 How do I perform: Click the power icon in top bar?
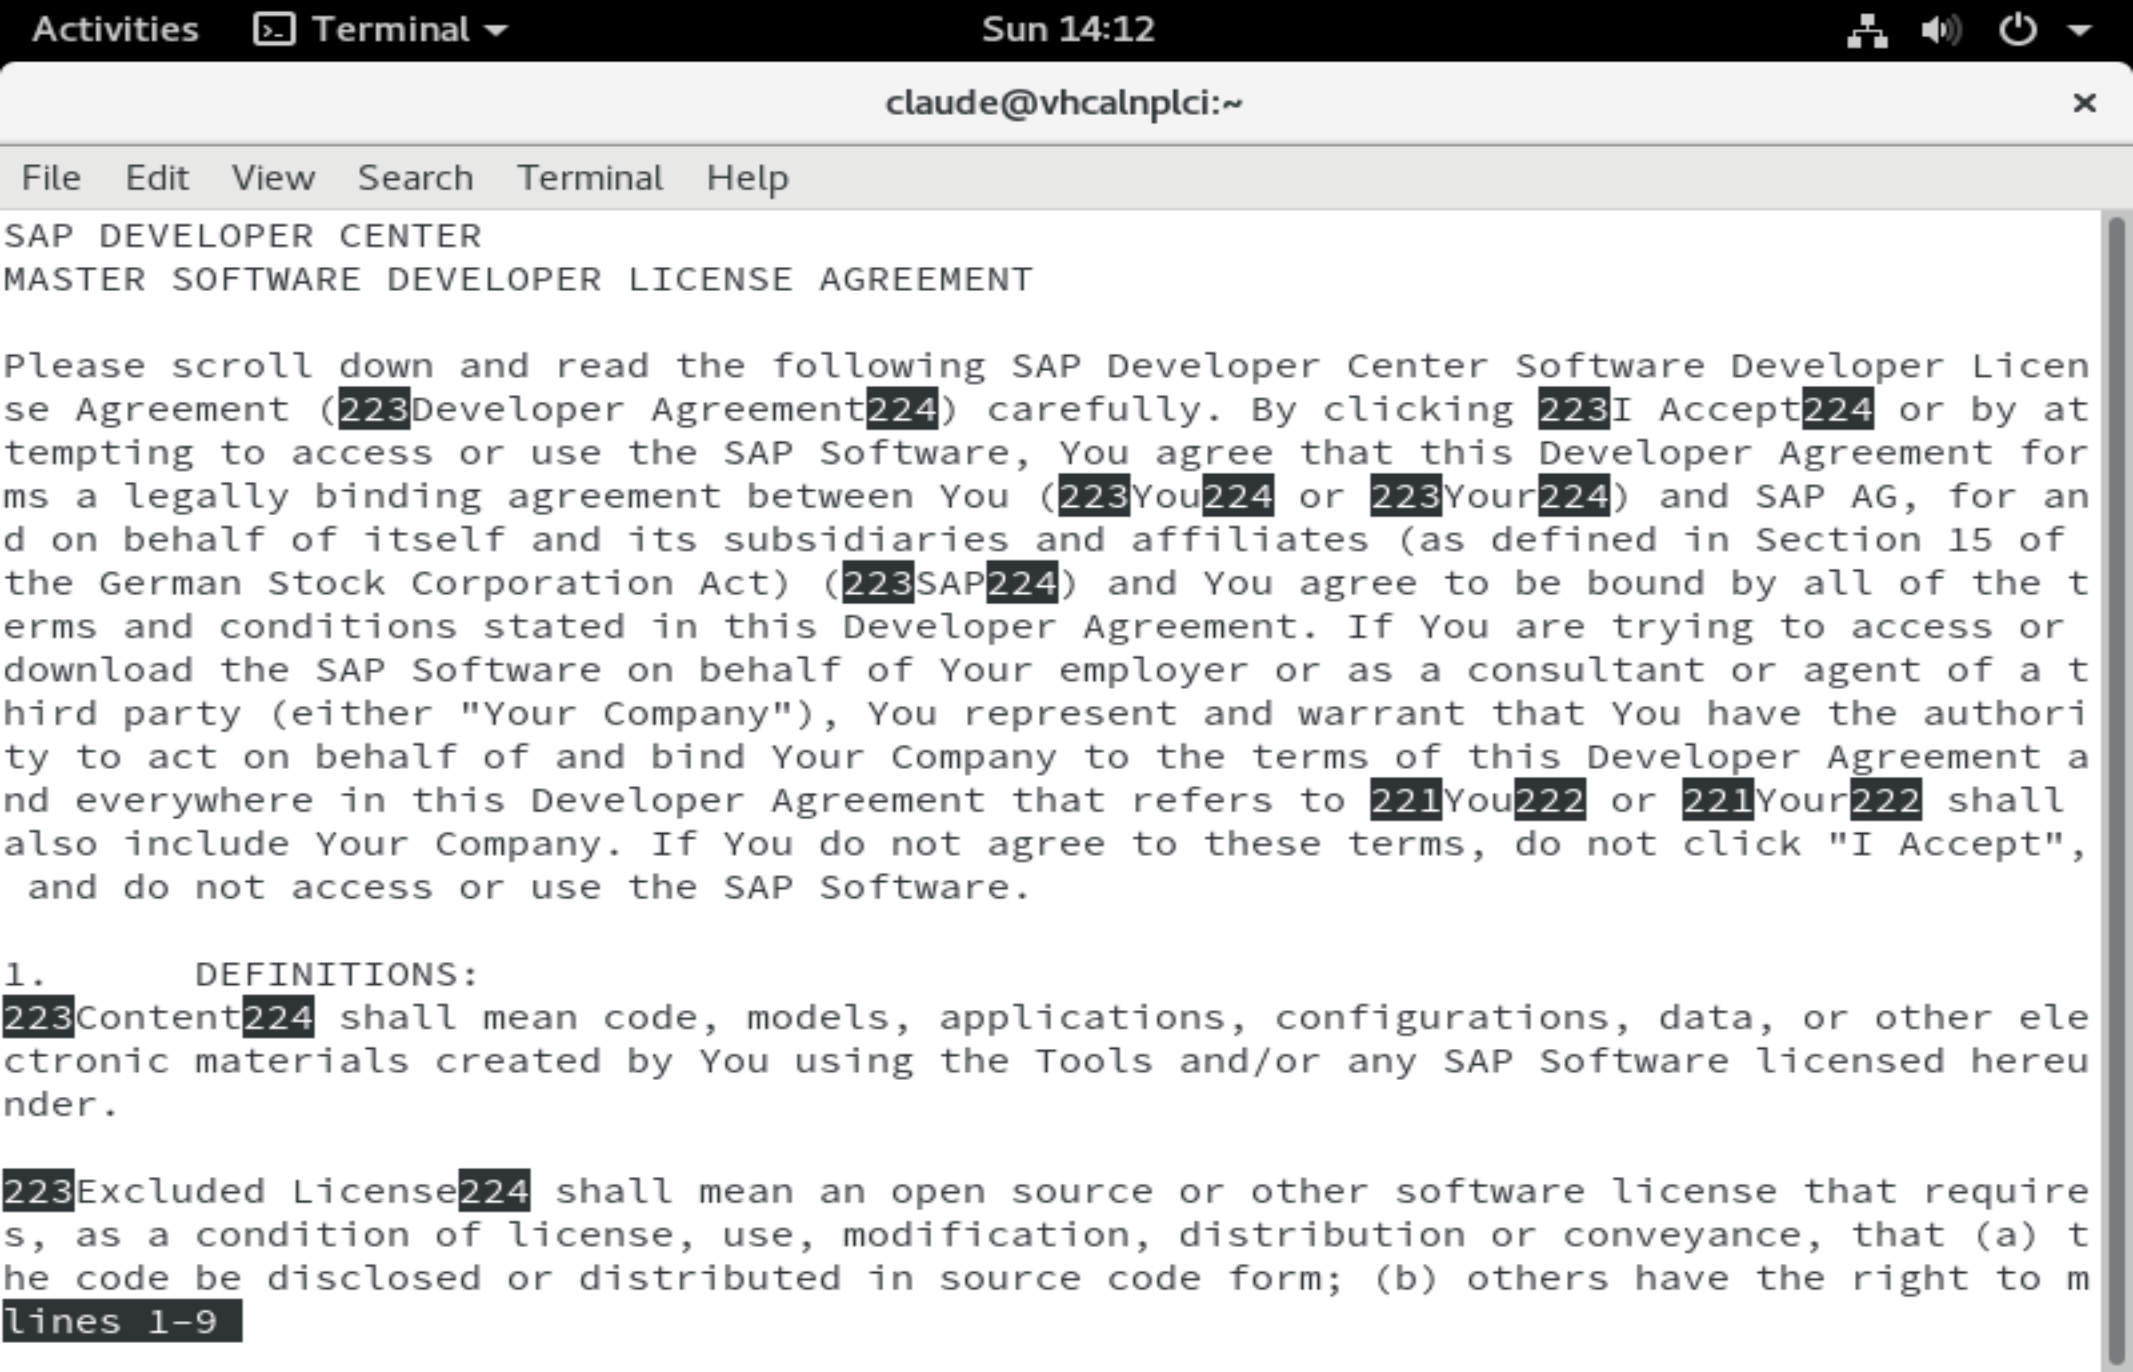tap(2016, 30)
